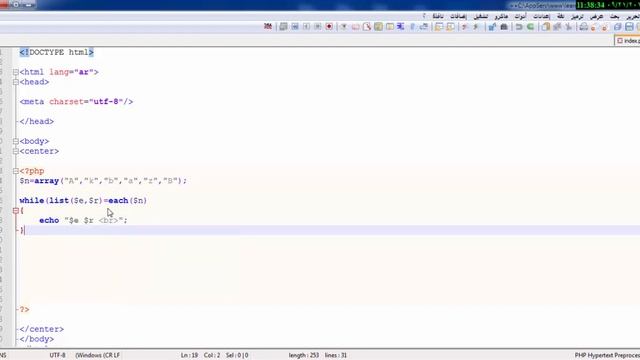Screen dimensions: 640x360
Task: Collapse the while loop brace fold marker
Action: 16,211
